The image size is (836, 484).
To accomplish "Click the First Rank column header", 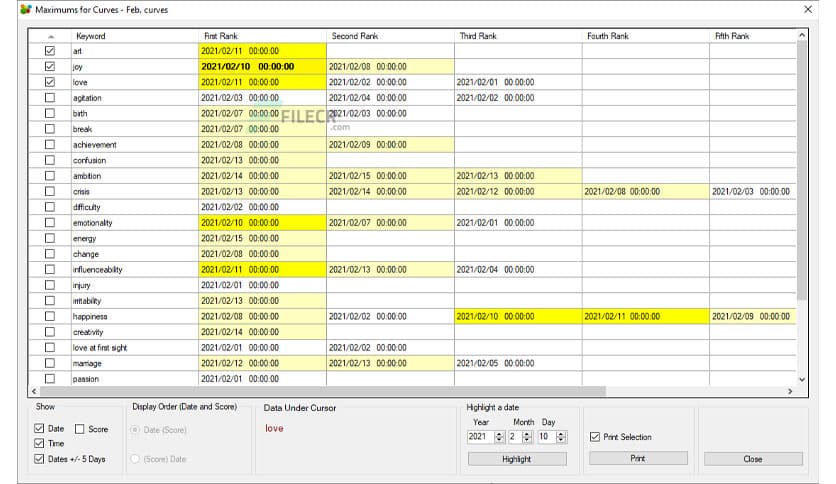I will (x=262, y=36).
